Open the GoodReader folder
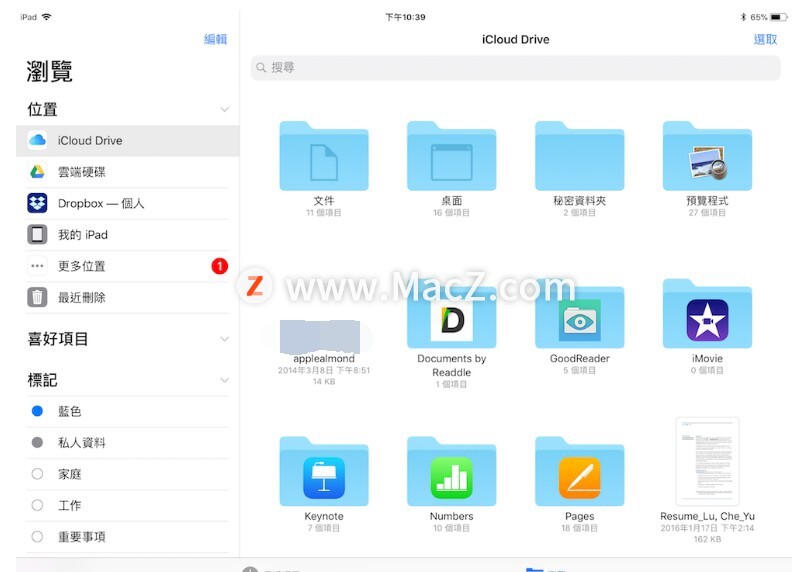The width and height of the screenshot is (811, 572). (579, 314)
